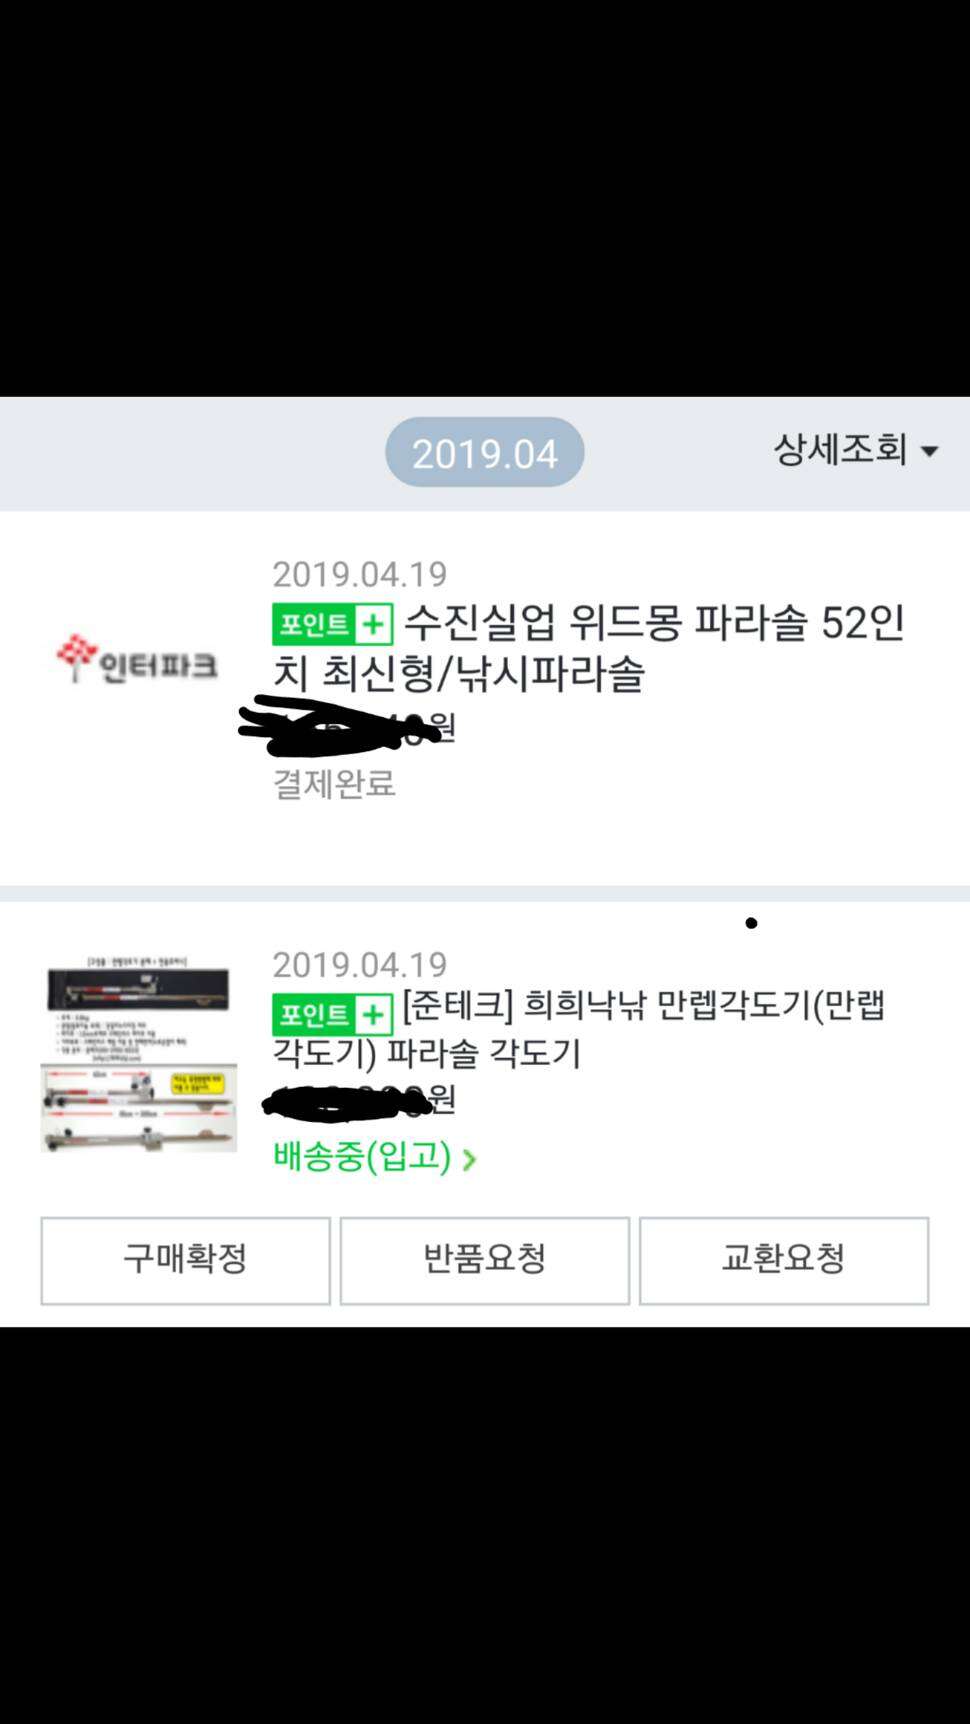970x1724 pixels.
Task: Tap the 각도기 product thumbnail image
Action: 138,1054
